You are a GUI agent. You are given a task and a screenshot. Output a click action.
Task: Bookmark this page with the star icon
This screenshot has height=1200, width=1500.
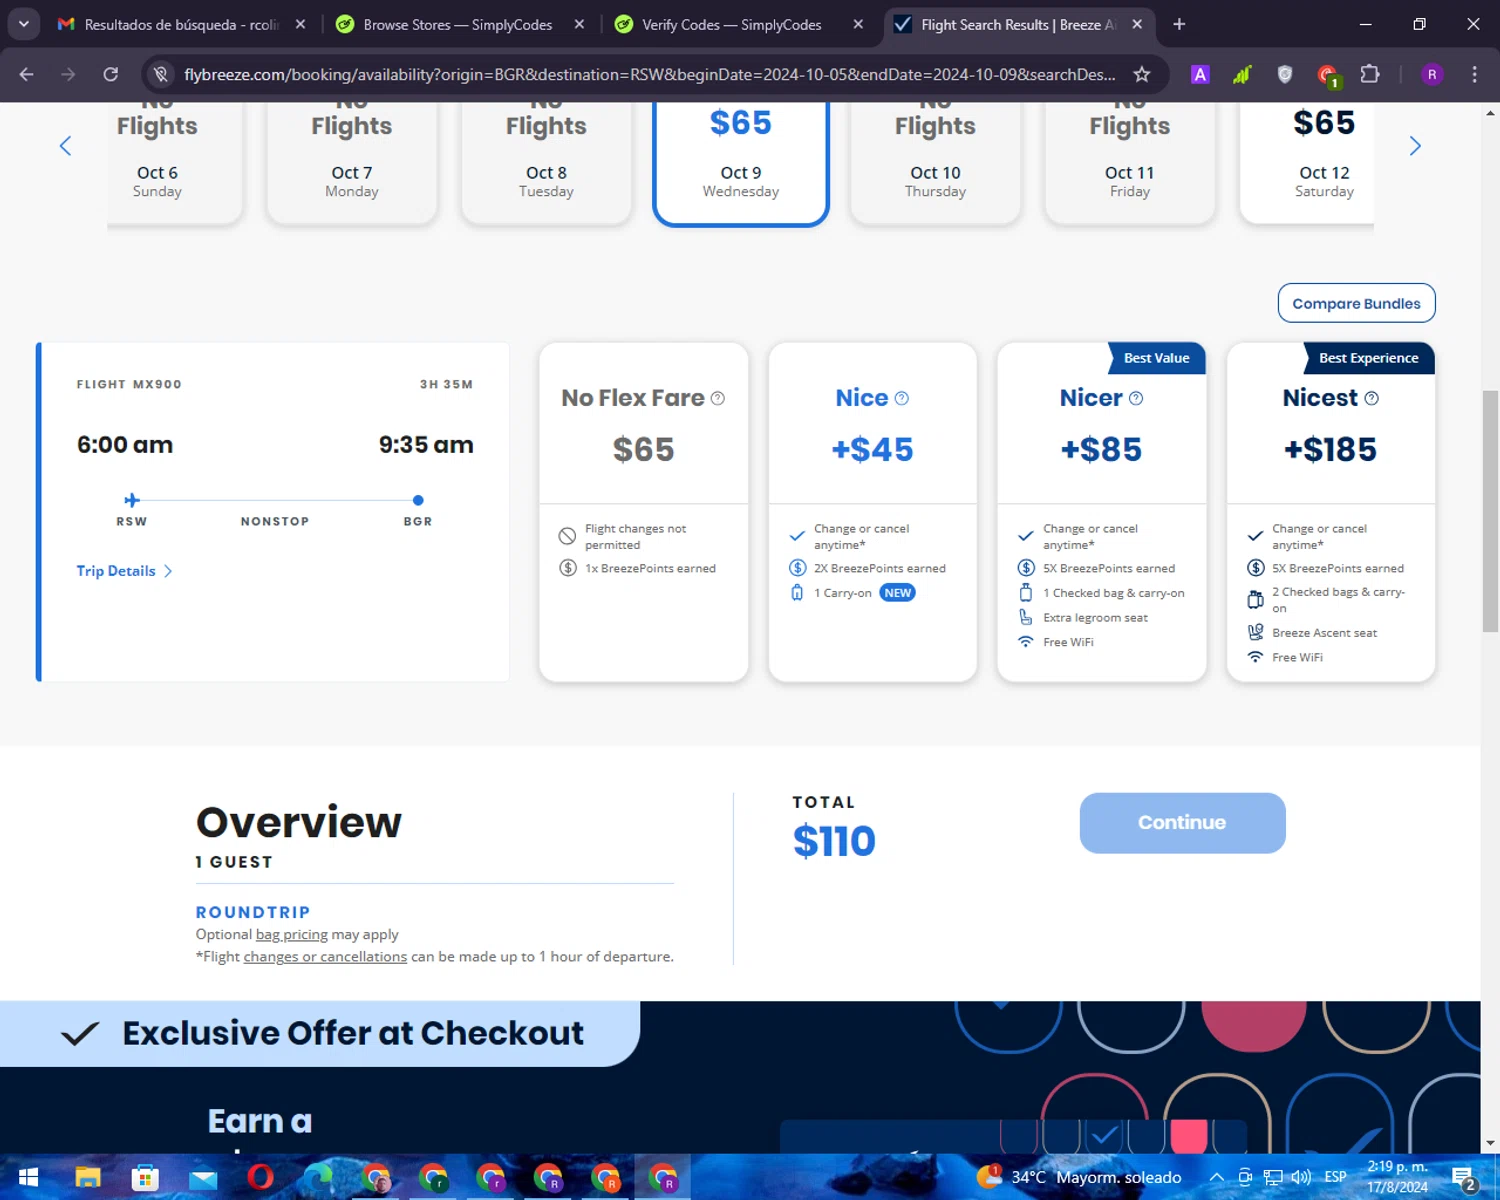tap(1141, 74)
